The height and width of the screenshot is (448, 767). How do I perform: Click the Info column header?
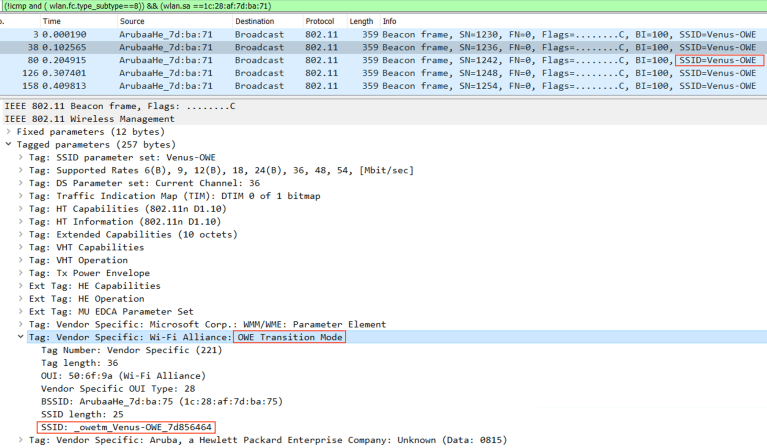[390, 21]
